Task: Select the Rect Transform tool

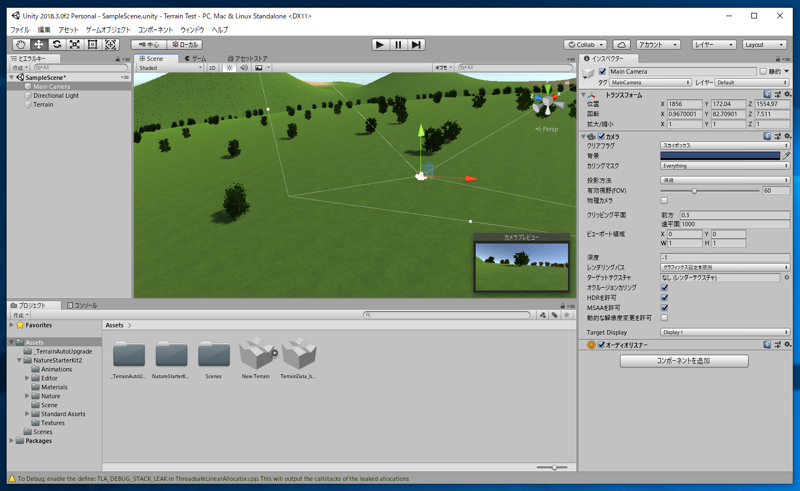Action: tap(92, 44)
